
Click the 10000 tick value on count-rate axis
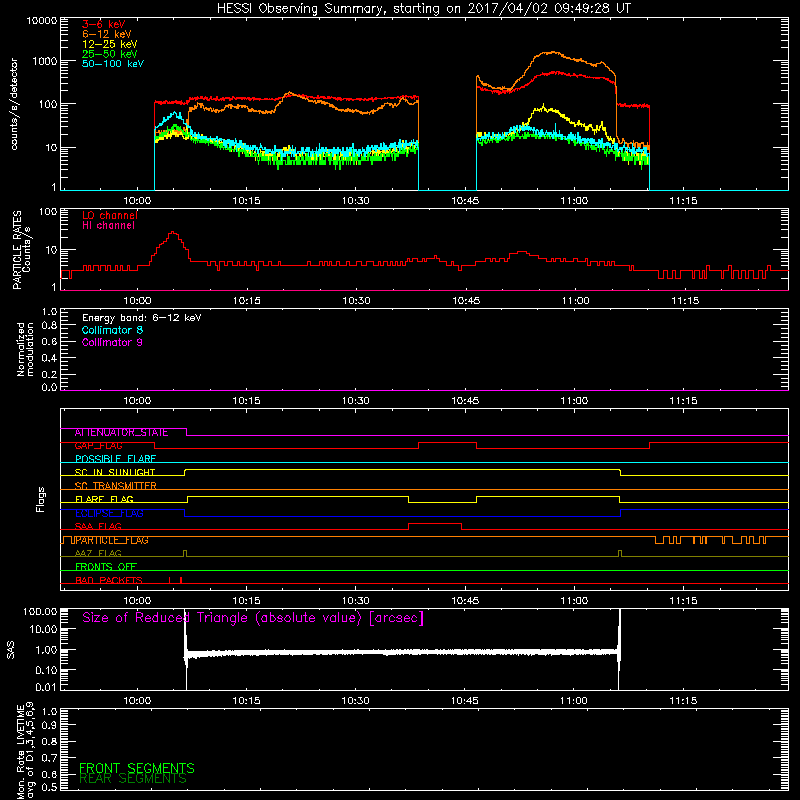(x=42, y=21)
